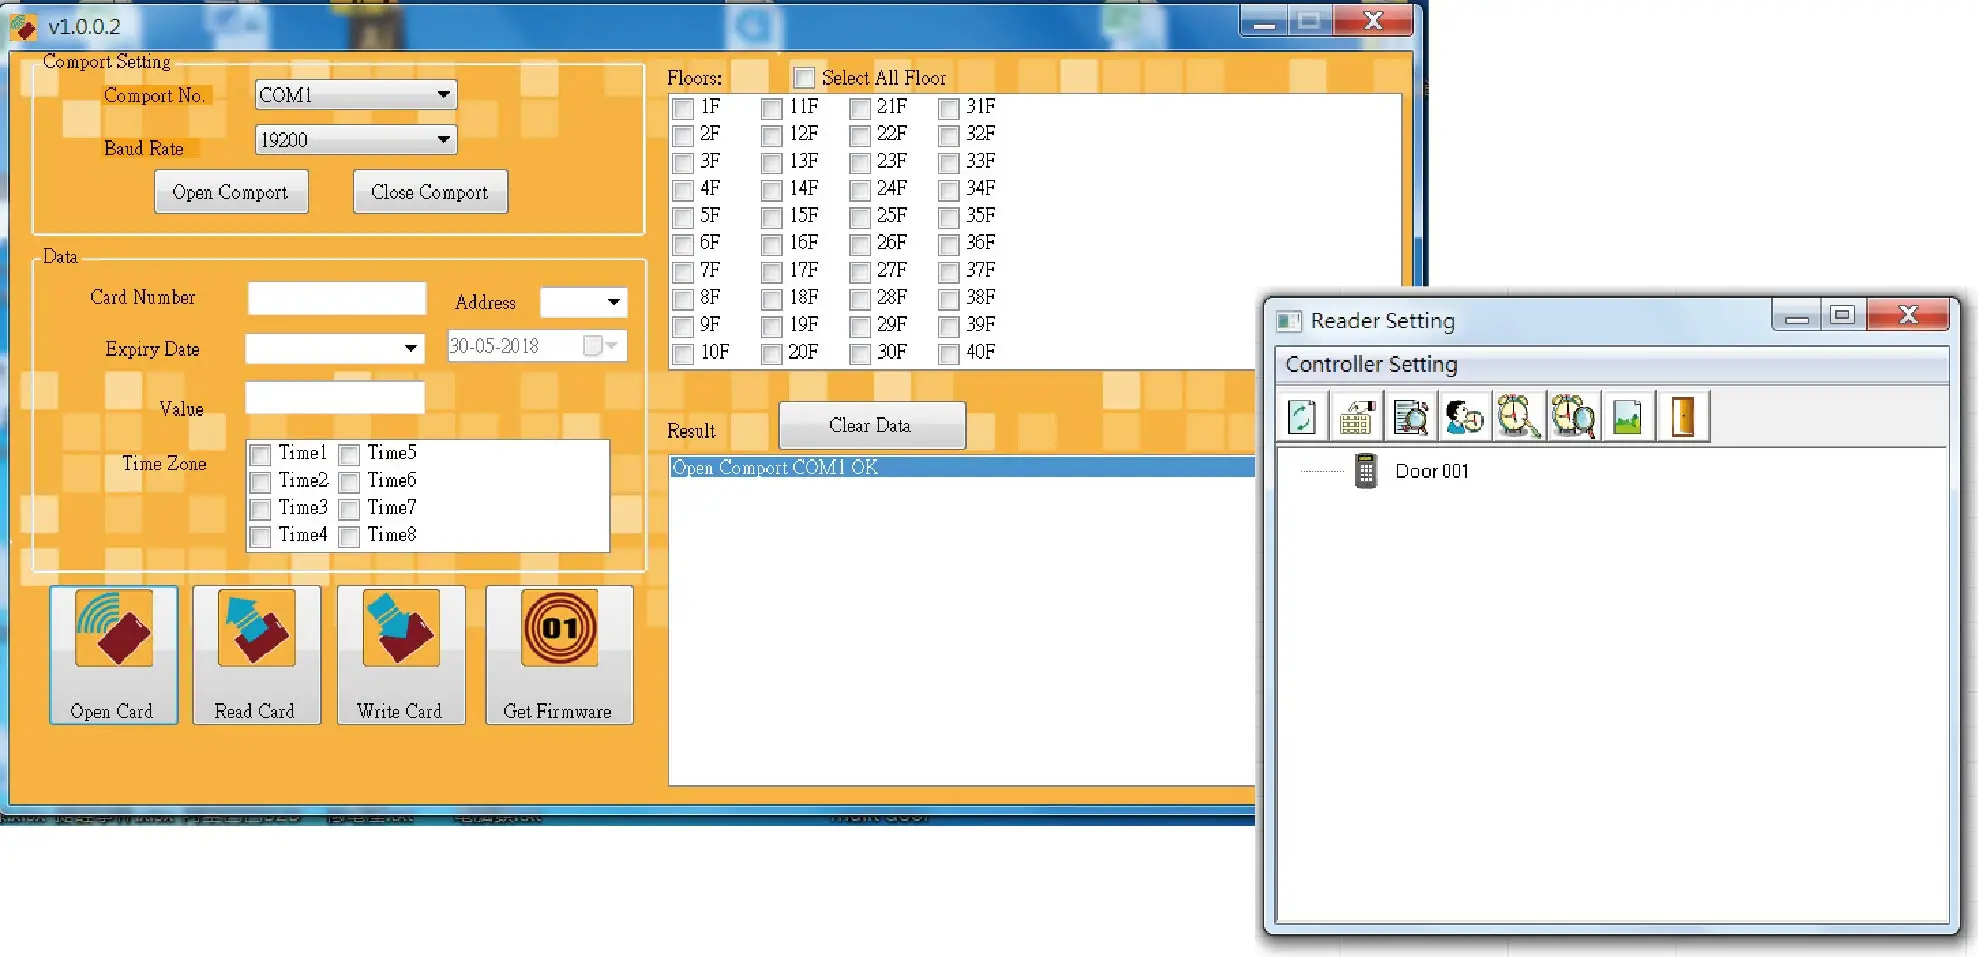This screenshot has width=1978, height=957.
Task: Check the 15F floor checkbox
Action: [x=771, y=217]
